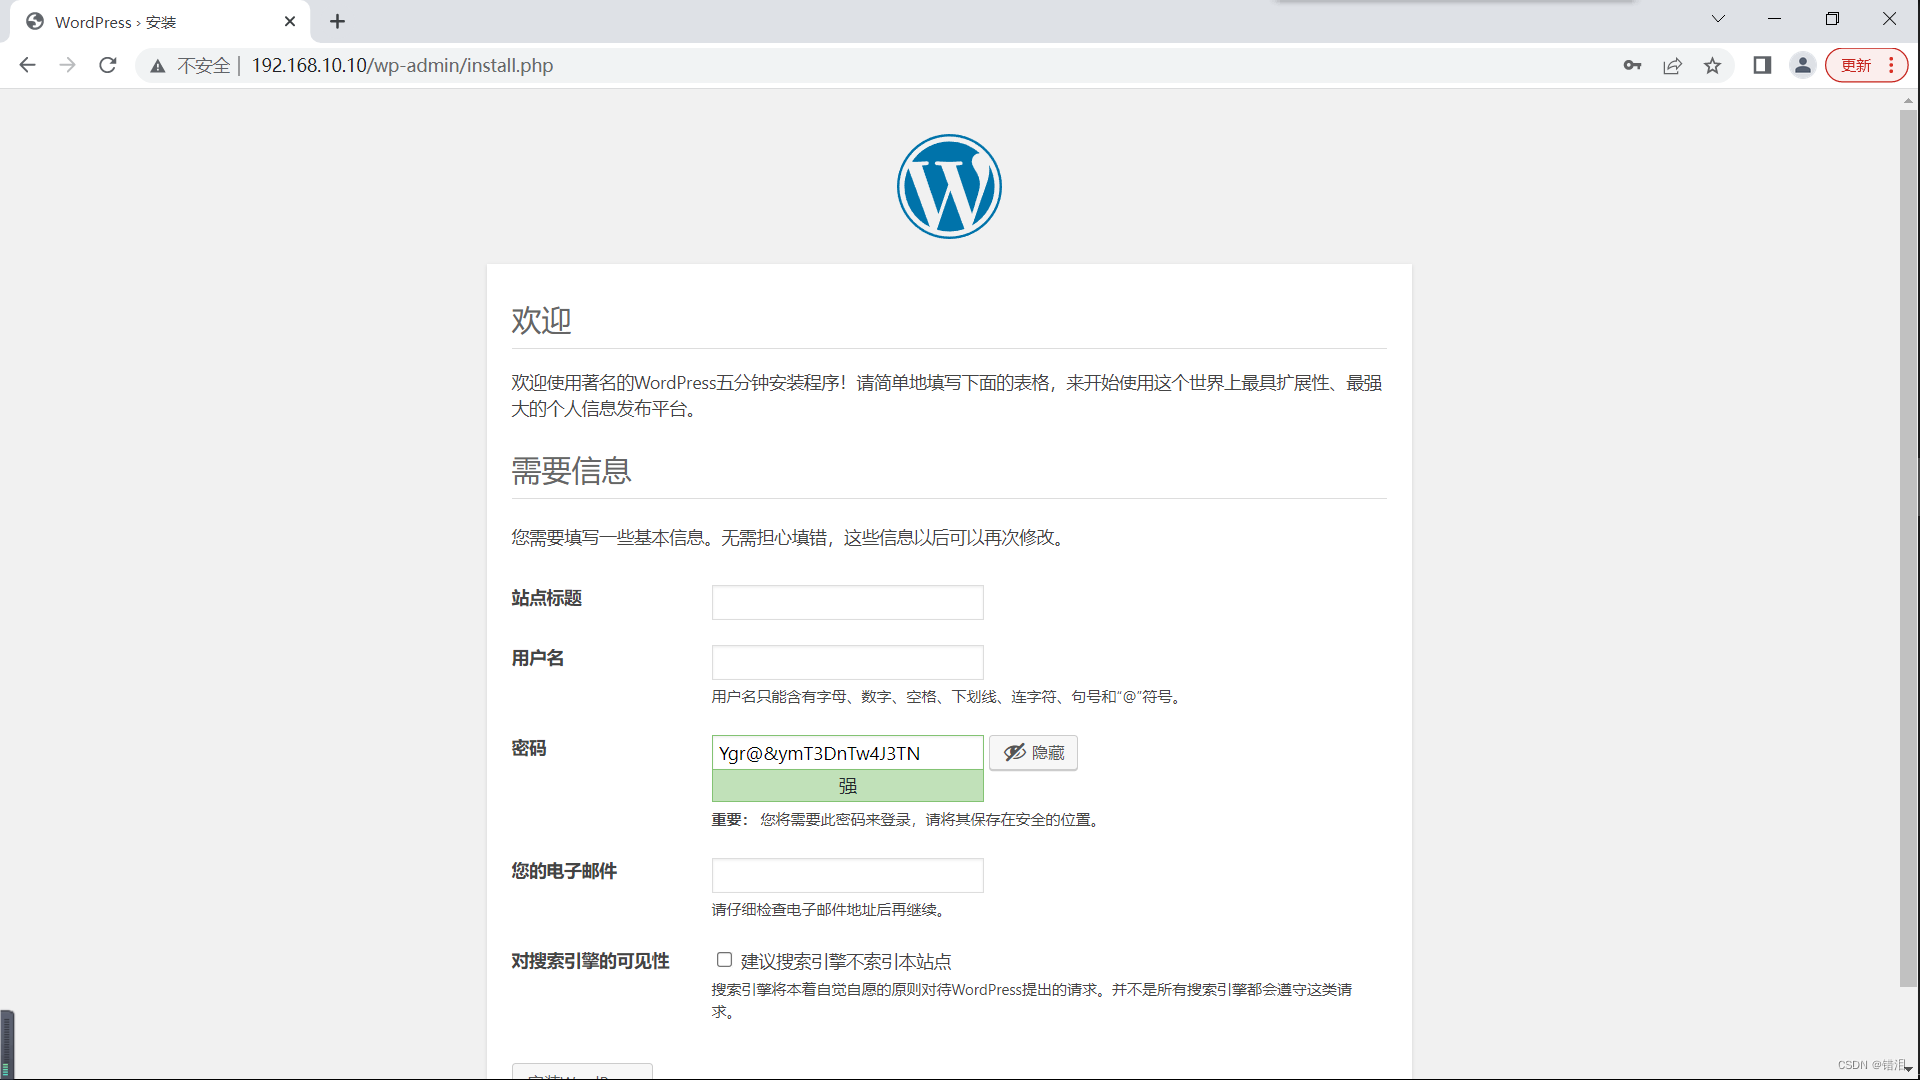Open the Chrome profile avatar icon

(x=1802, y=65)
